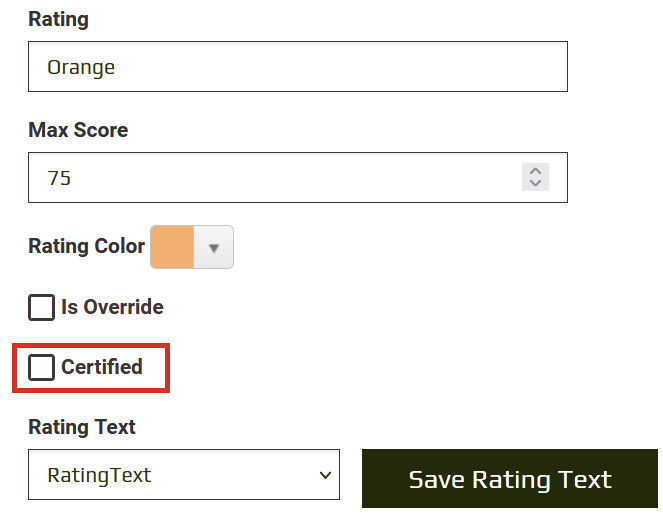
Task: Click the spinner control beside 75
Action: [x=536, y=177]
